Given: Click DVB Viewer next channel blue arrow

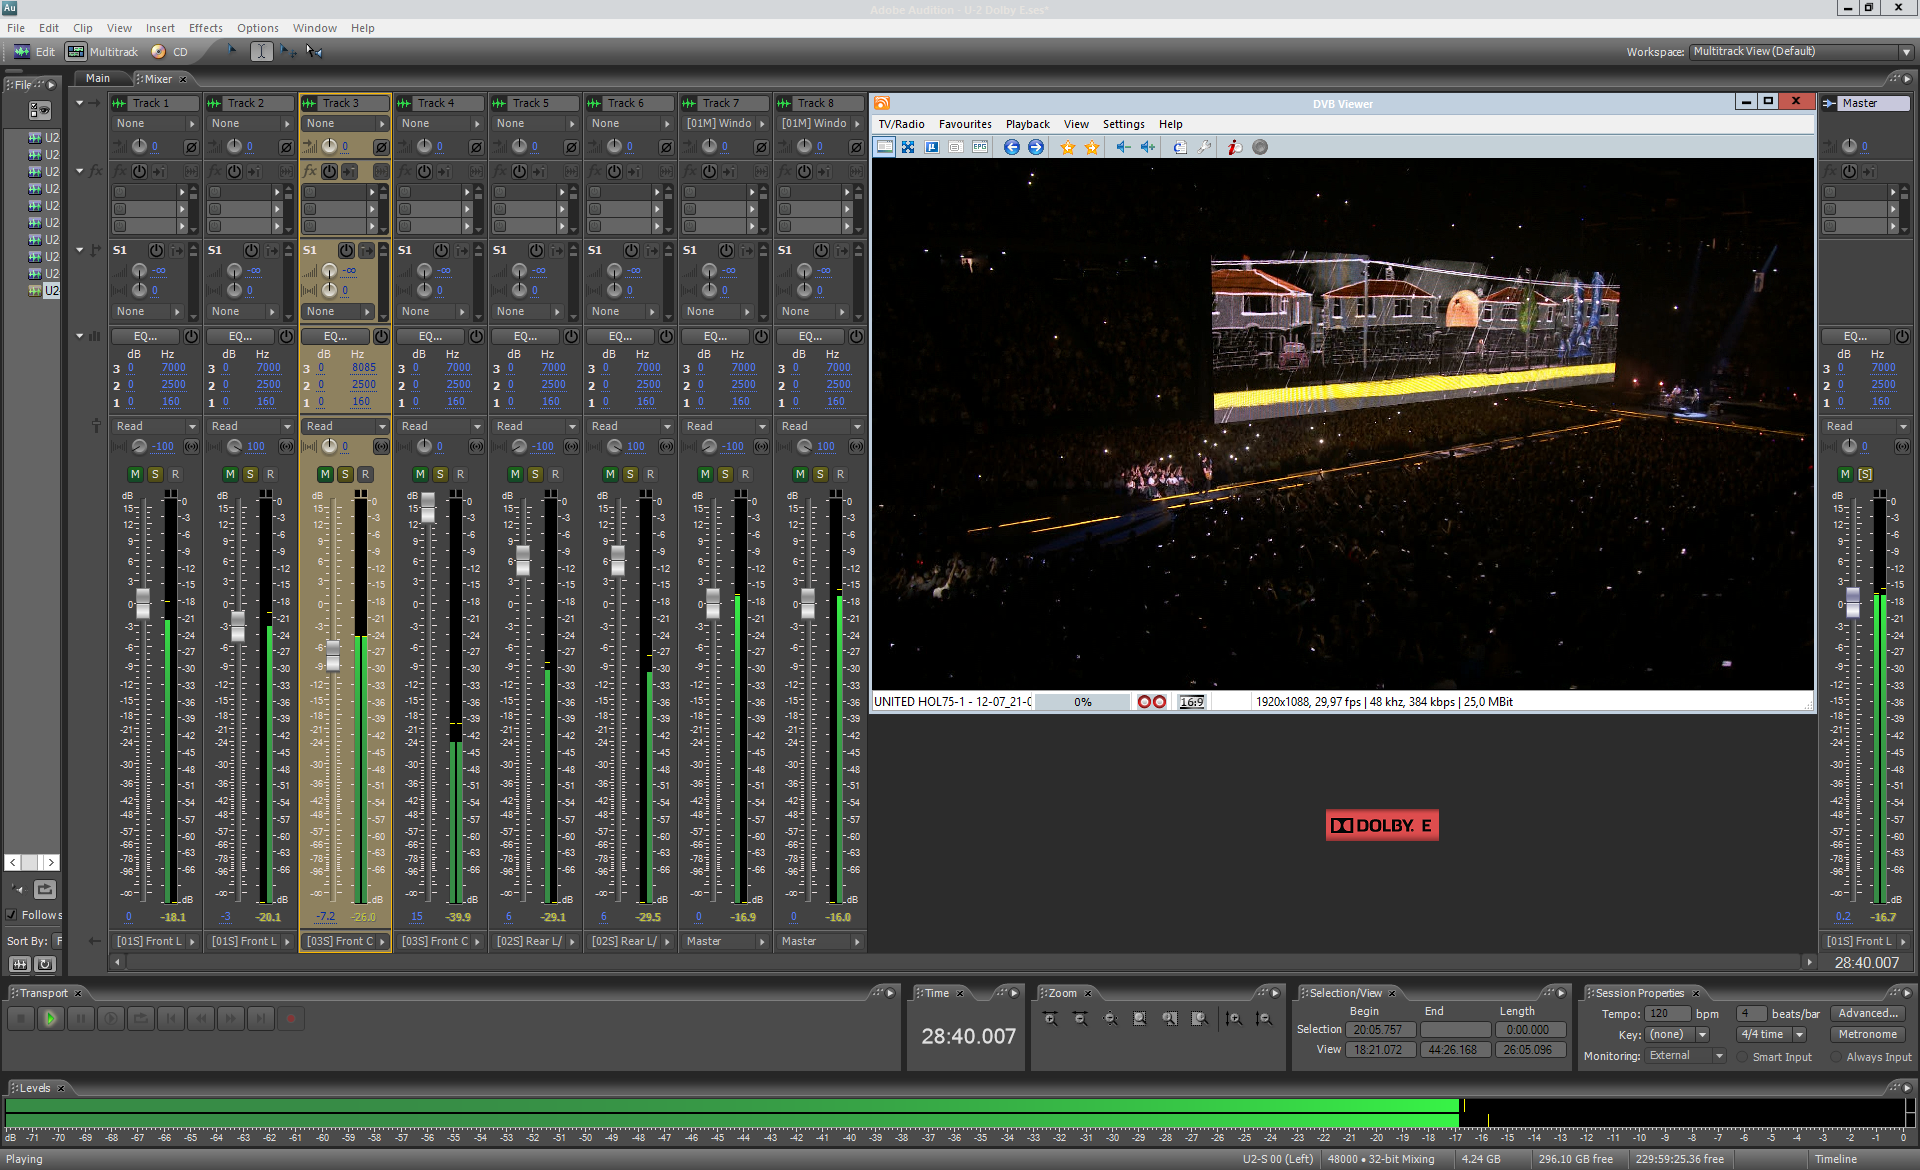Looking at the screenshot, I should (1036, 147).
